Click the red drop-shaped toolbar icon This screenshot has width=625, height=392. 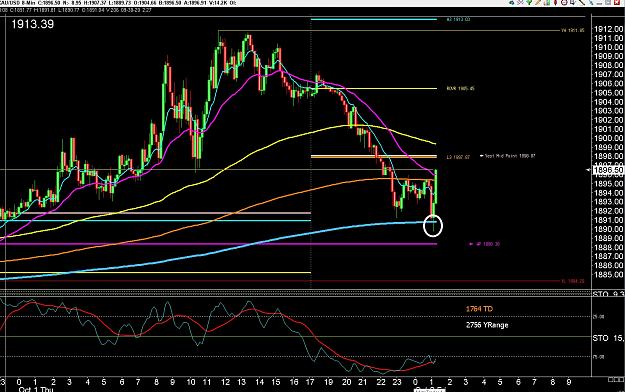pyautogui.click(x=555, y=2)
